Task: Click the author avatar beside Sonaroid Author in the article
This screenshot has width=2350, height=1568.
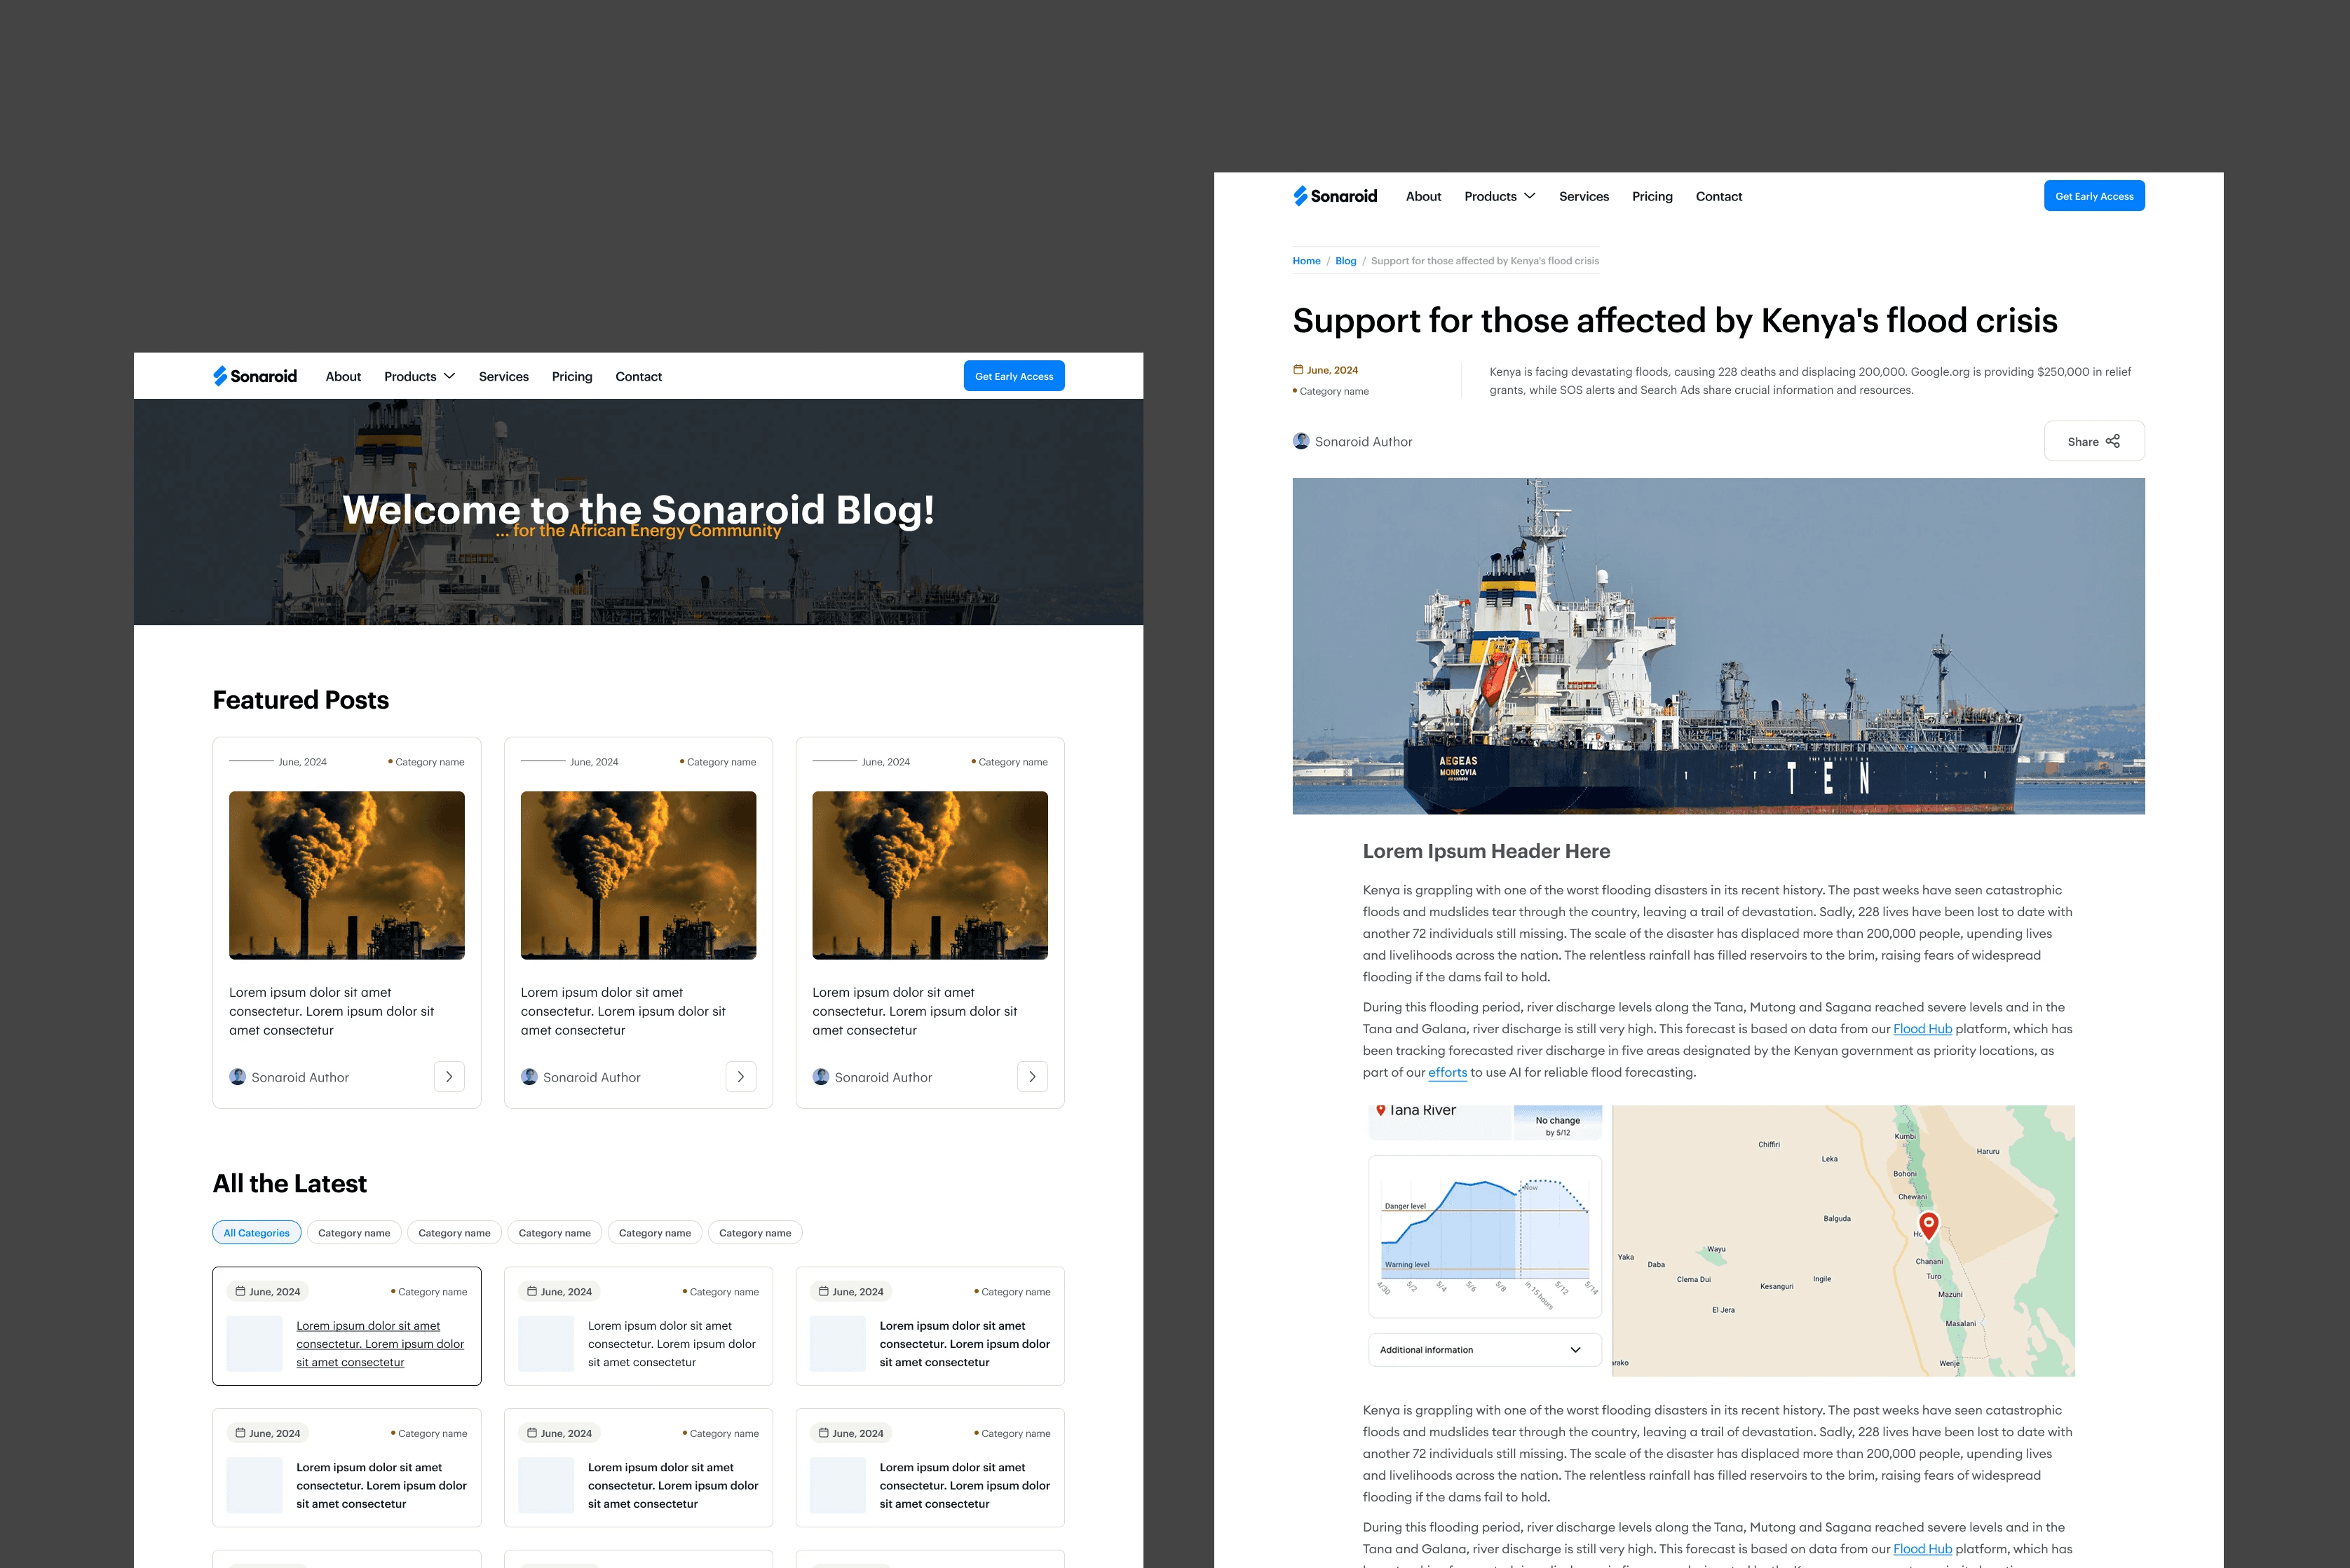Action: pos(1301,441)
